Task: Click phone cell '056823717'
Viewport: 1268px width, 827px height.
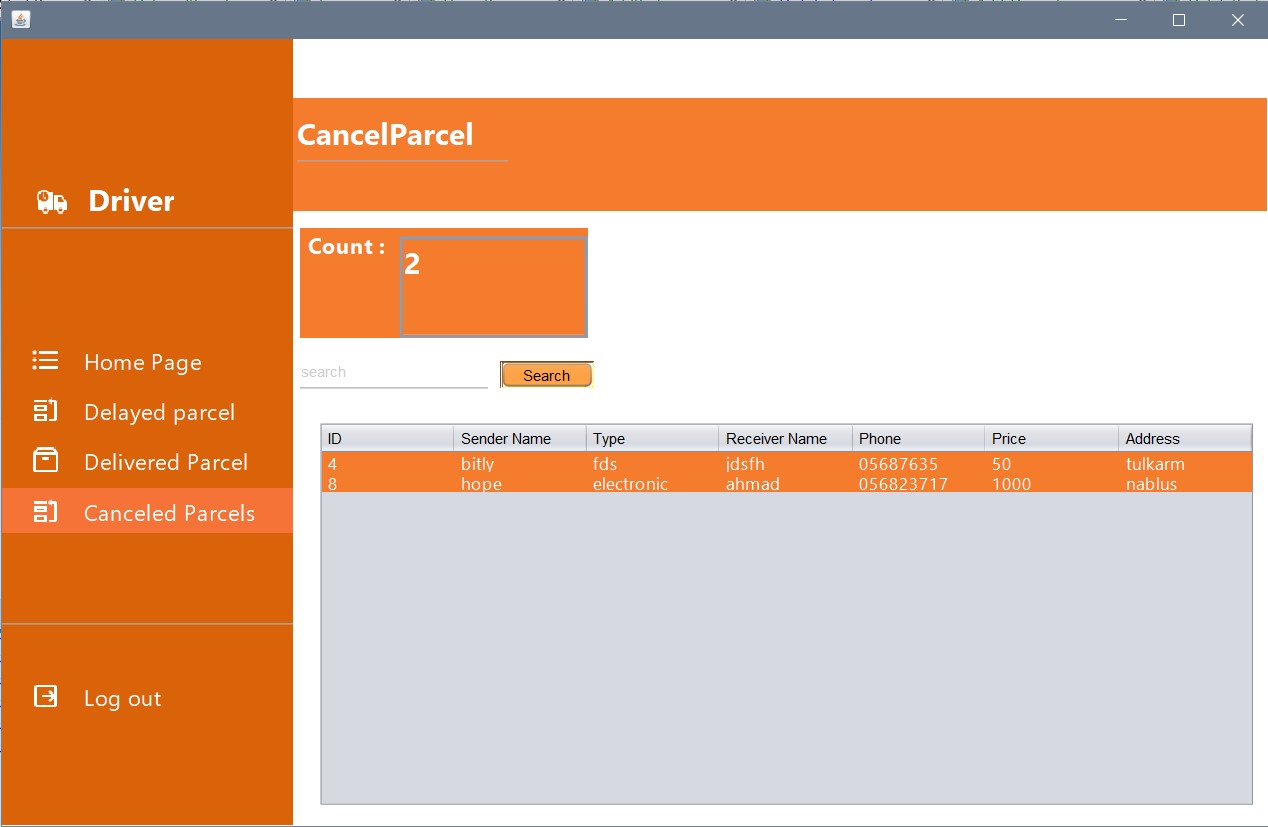Action: 919,483
